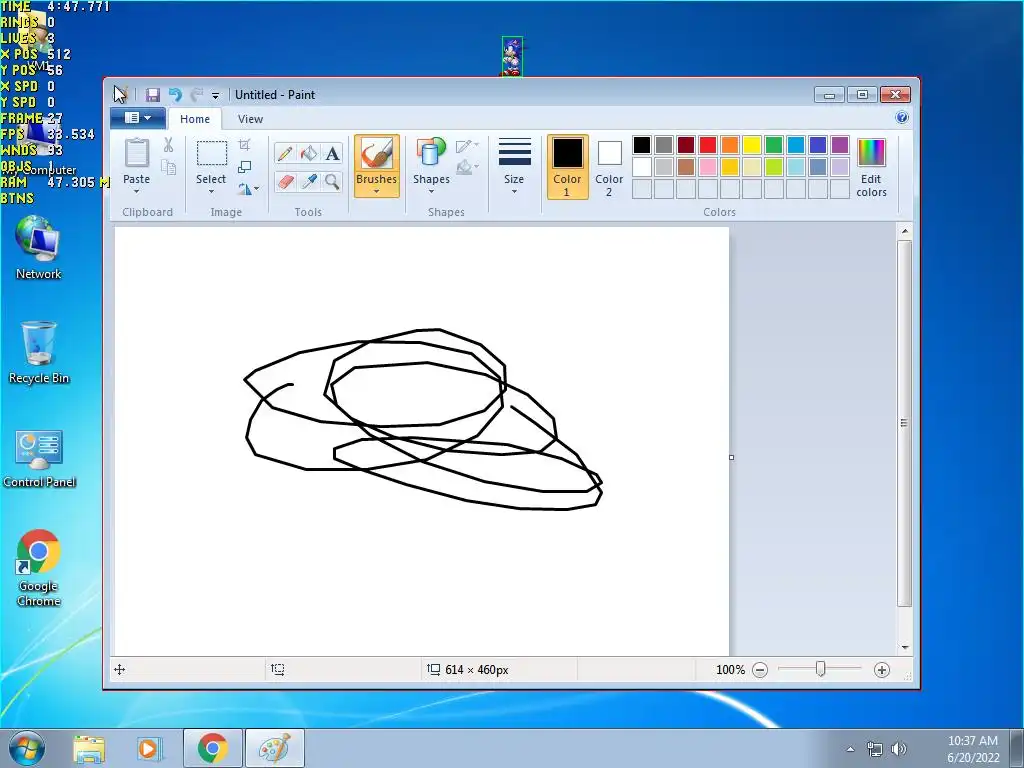Viewport: 1024px width, 768px height.
Task: Pick the yellow color swatch
Action: pos(752,145)
